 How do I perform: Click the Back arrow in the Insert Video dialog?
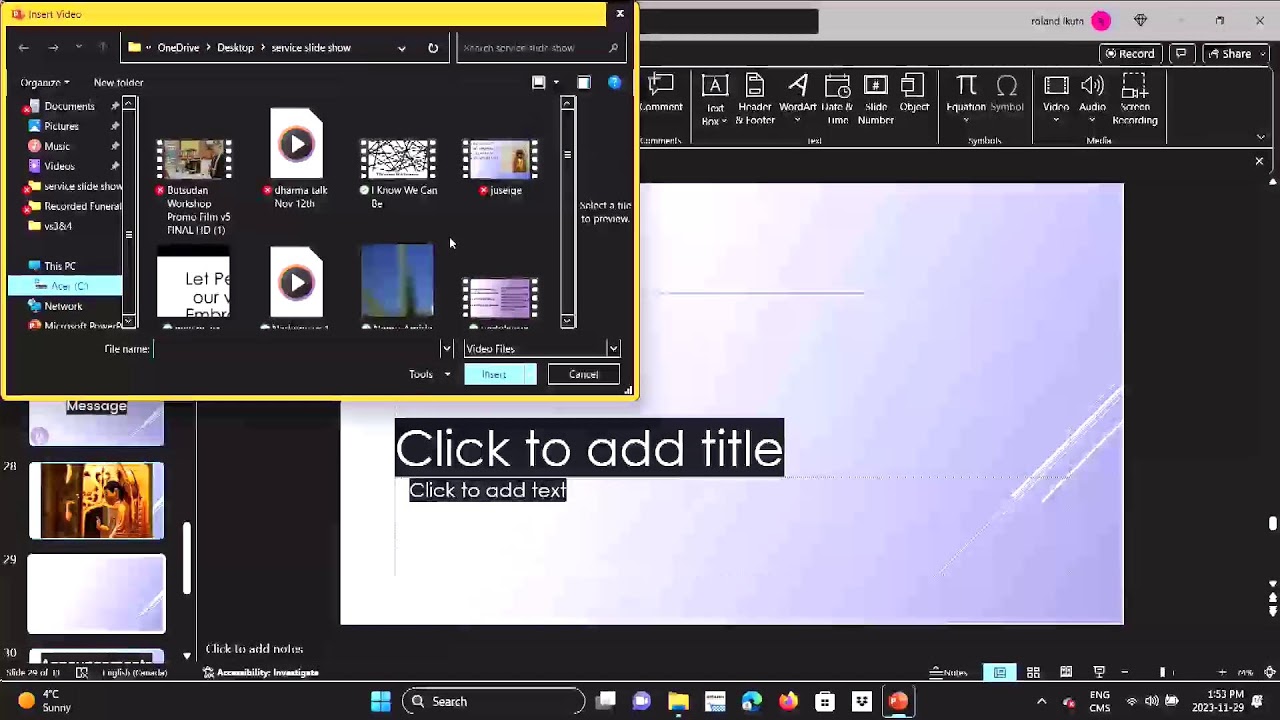point(24,47)
